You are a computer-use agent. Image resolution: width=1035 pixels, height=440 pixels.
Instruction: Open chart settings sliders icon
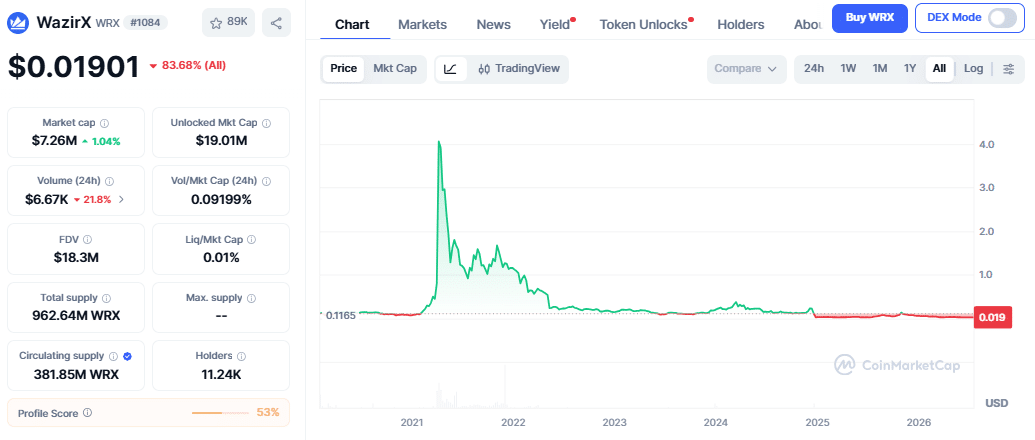(1009, 69)
